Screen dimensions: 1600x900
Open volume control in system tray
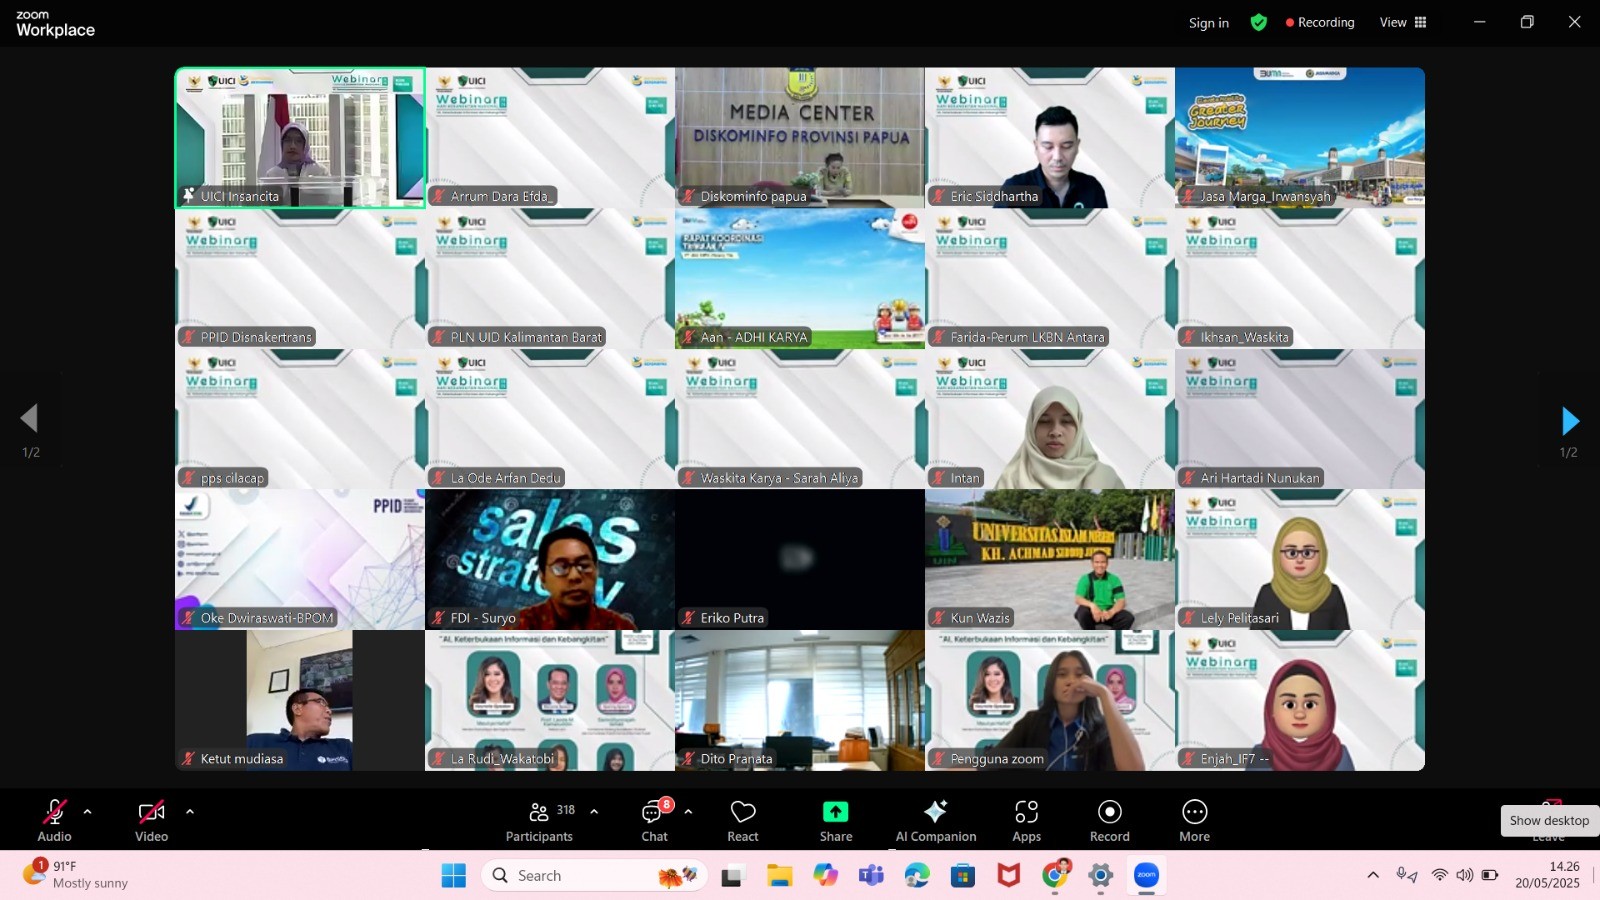pos(1464,875)
